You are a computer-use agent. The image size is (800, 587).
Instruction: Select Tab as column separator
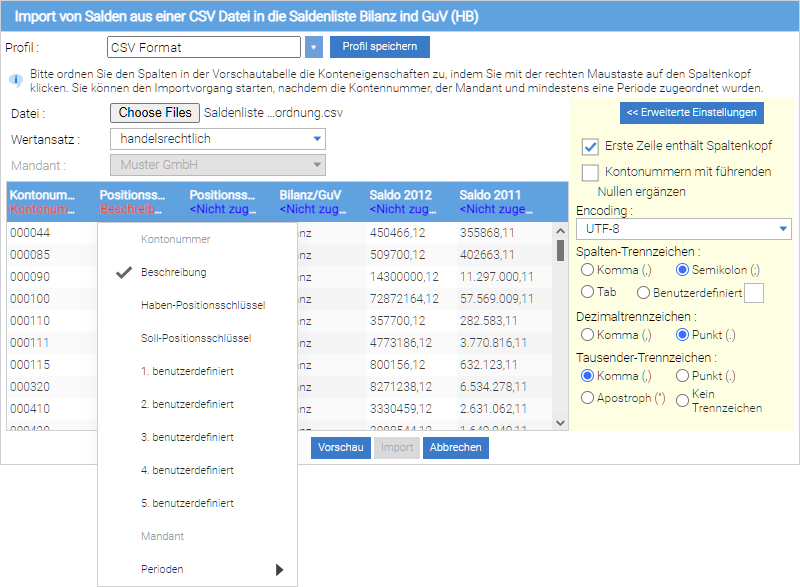pos(587,292)
